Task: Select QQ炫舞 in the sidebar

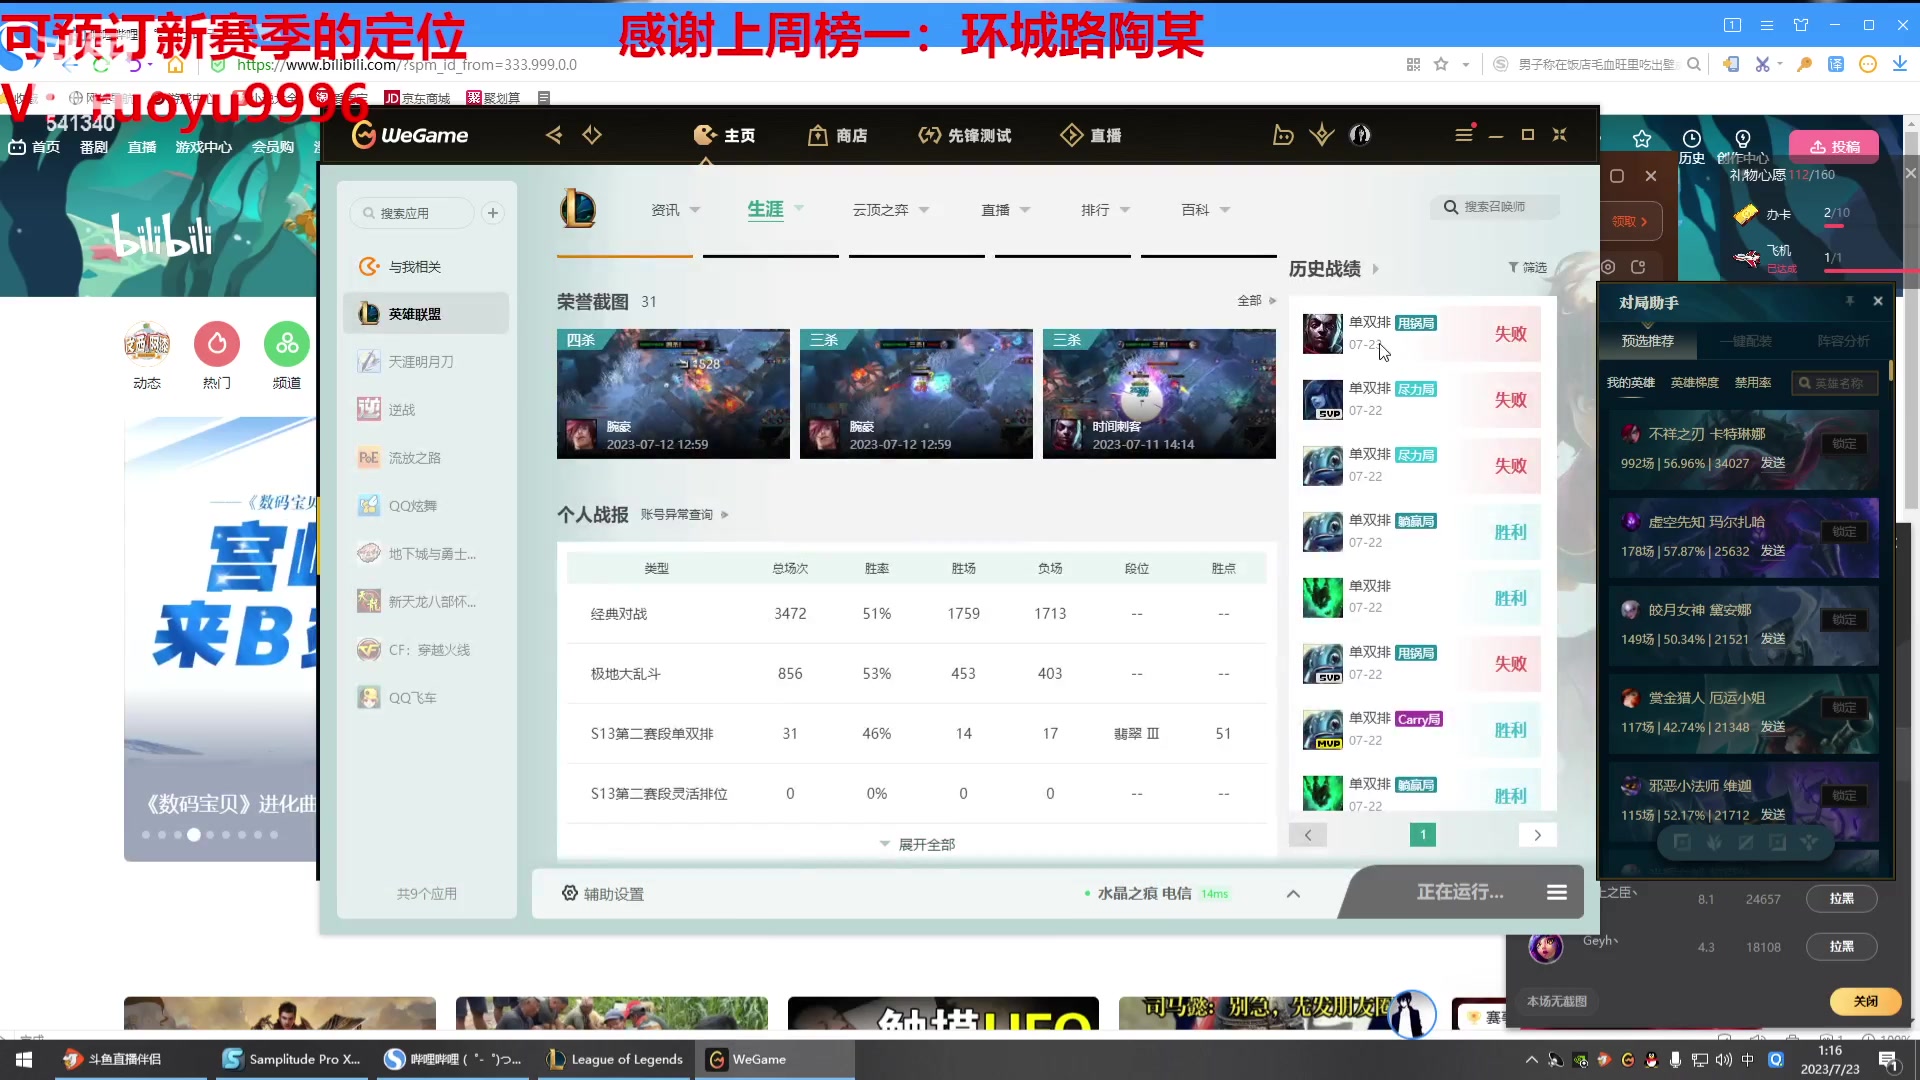Action: (426, 506)
